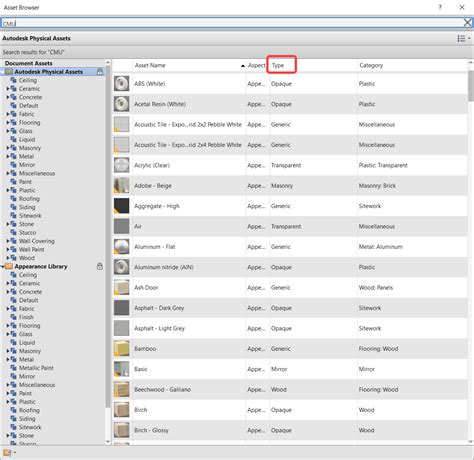Select Metallic Paint in Appearance Library
This screenshot has height=460, width=474.
pyautogui.click(x=36, y=368)
